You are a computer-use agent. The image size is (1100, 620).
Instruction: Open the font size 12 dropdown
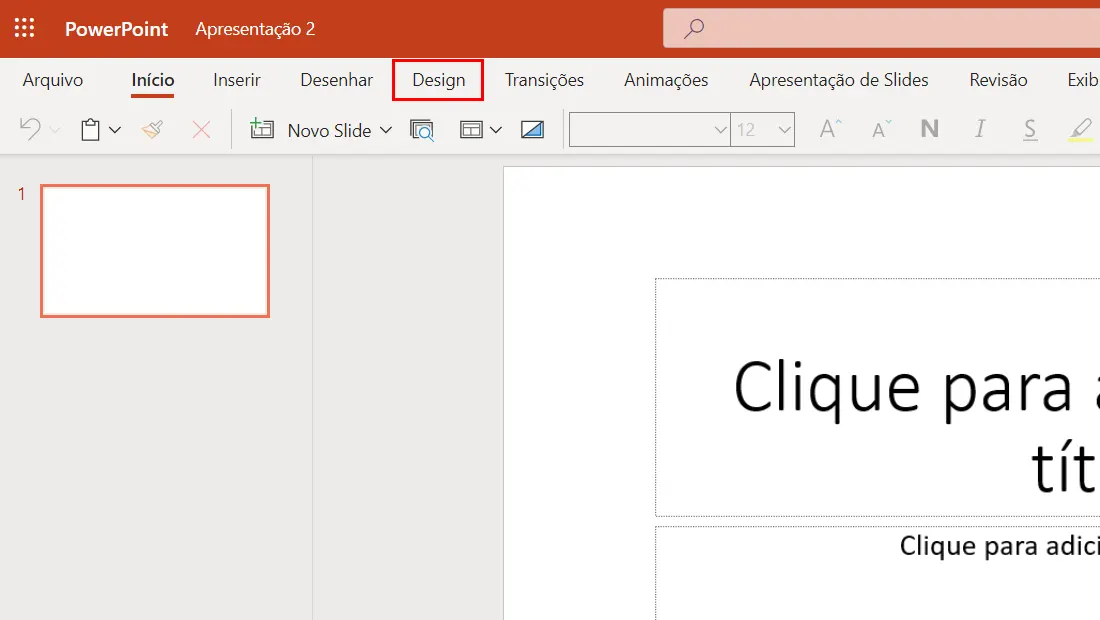tap(763, 130)
